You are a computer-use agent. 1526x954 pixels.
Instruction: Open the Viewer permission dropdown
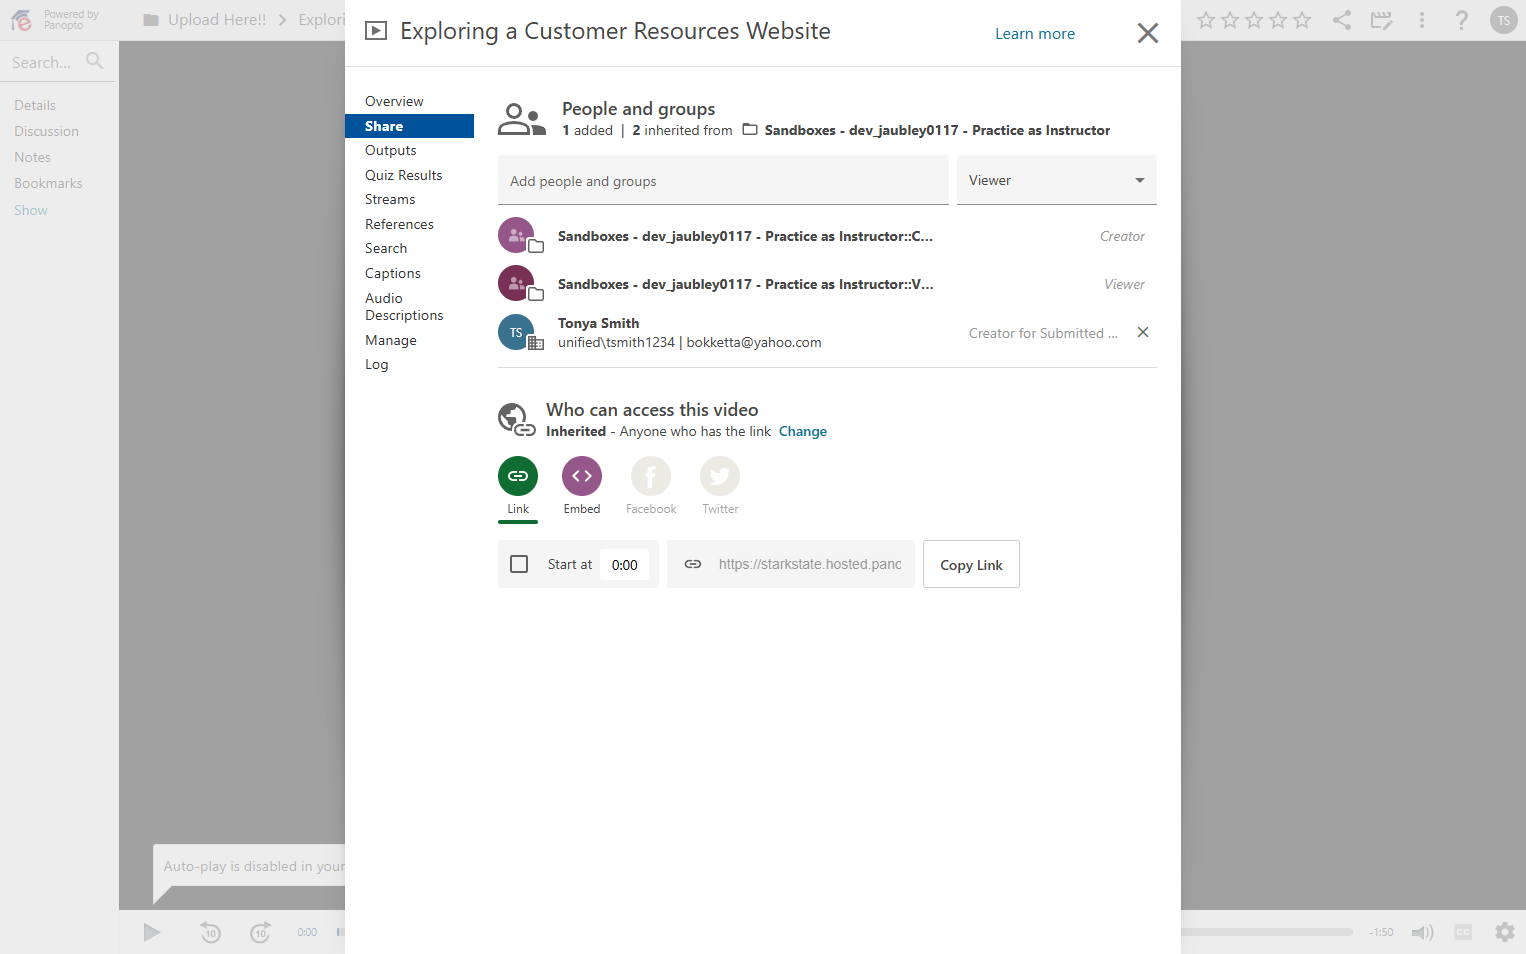(x=1057, y=180)
